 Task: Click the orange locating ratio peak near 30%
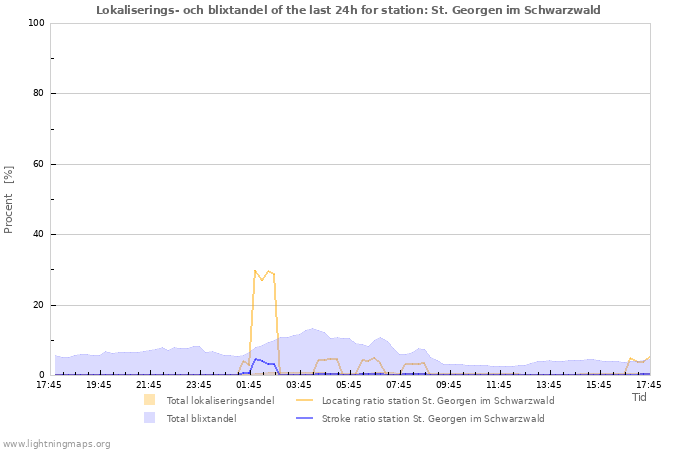(x=256, y=271)
